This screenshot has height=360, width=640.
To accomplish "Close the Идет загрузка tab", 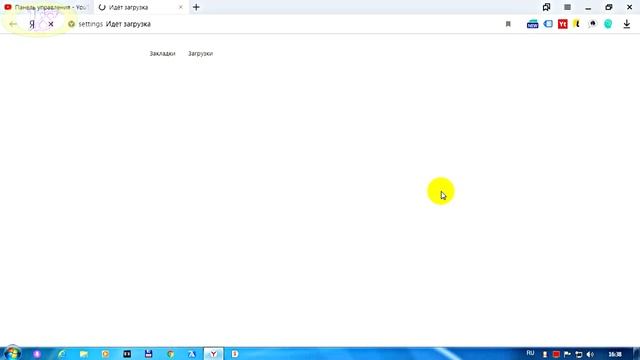I will tap(181, 7).
